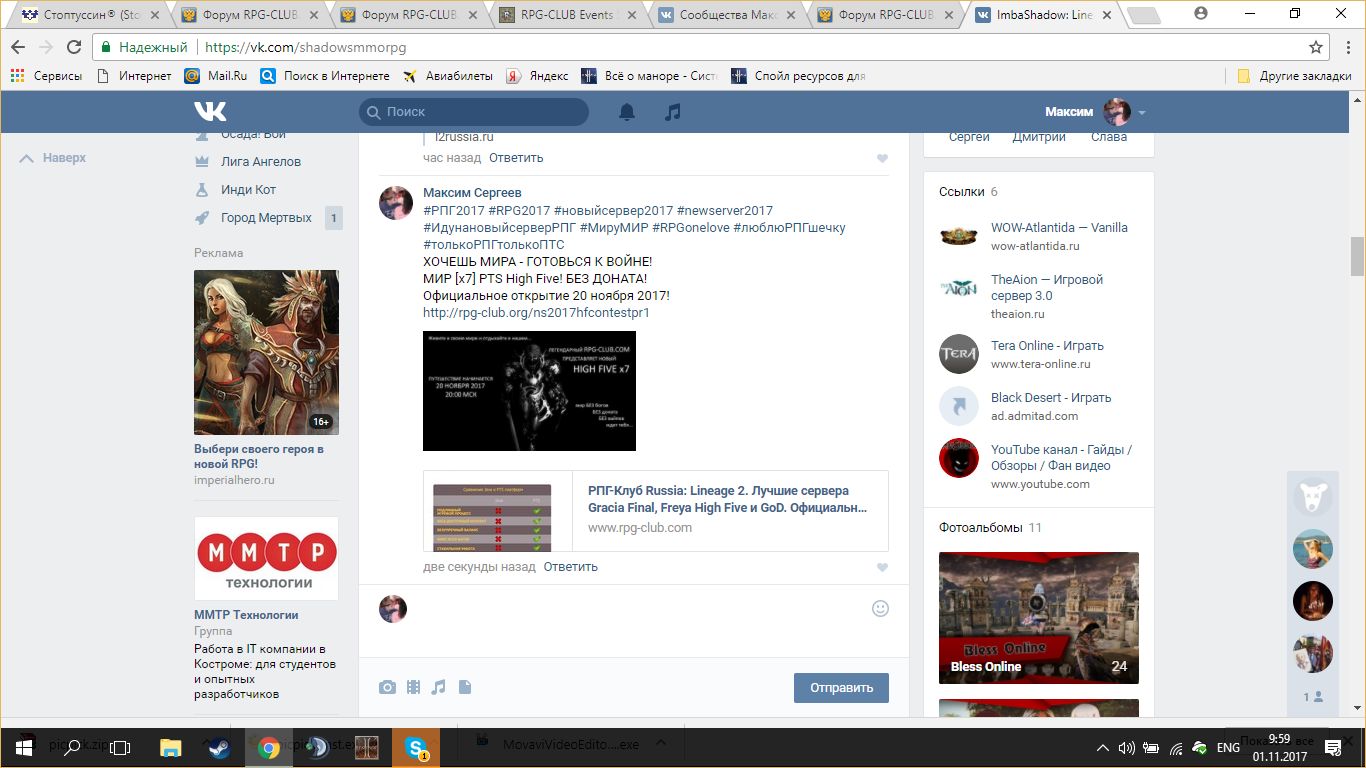Open Chrome from the Windows taskbar
The width and height of the screenshot is (1366, 768).
tap(268, 747)
